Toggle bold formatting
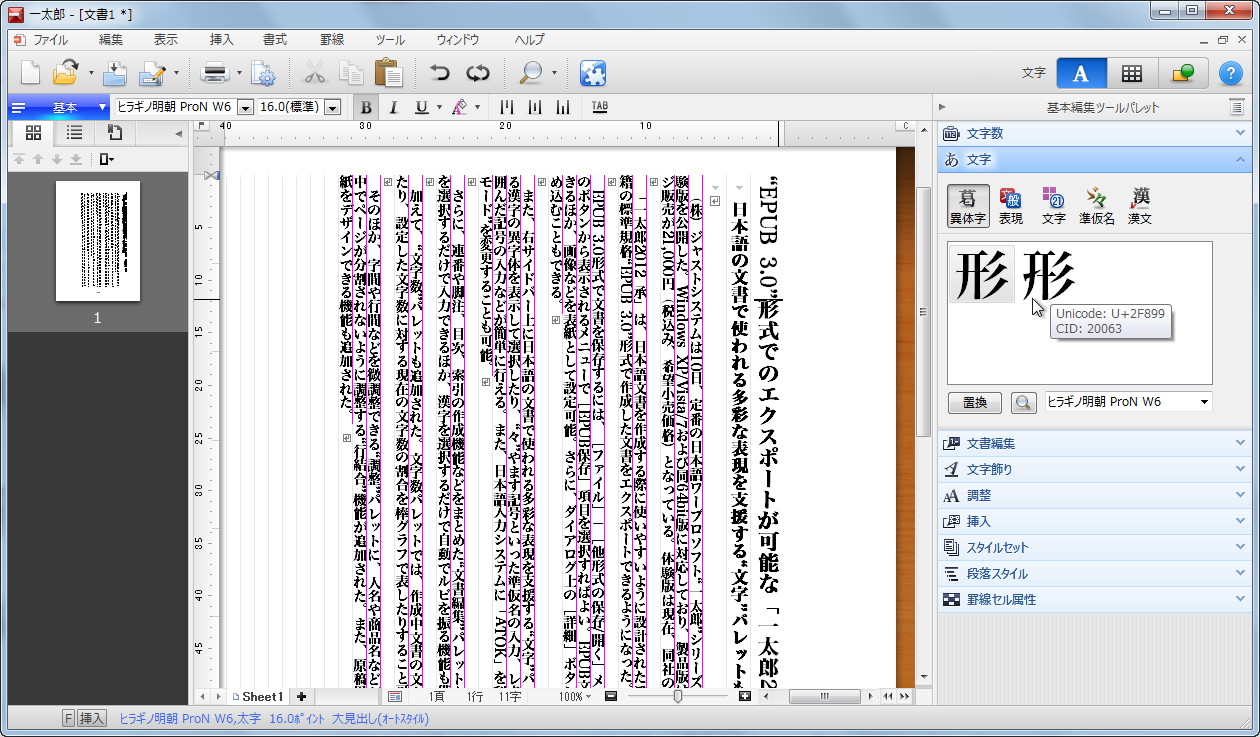Screen dimensions: 1260x737 (x=366, y=107)
